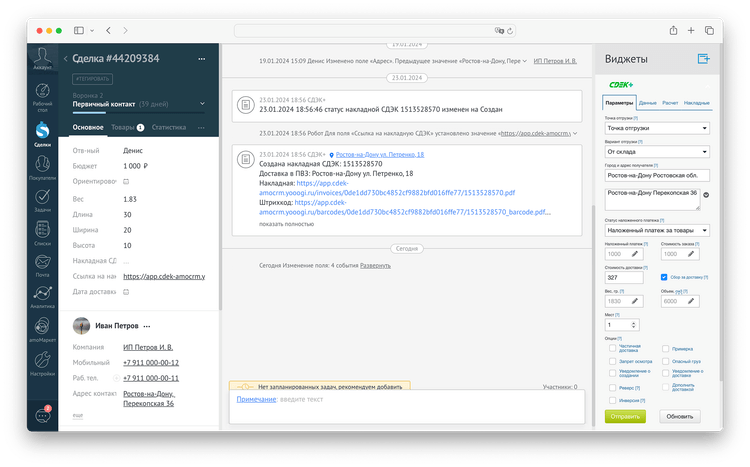Screen dimensions: 750x467
Task: Open Наложенный платеж за товары dropdown
Action: pos(657,230)
